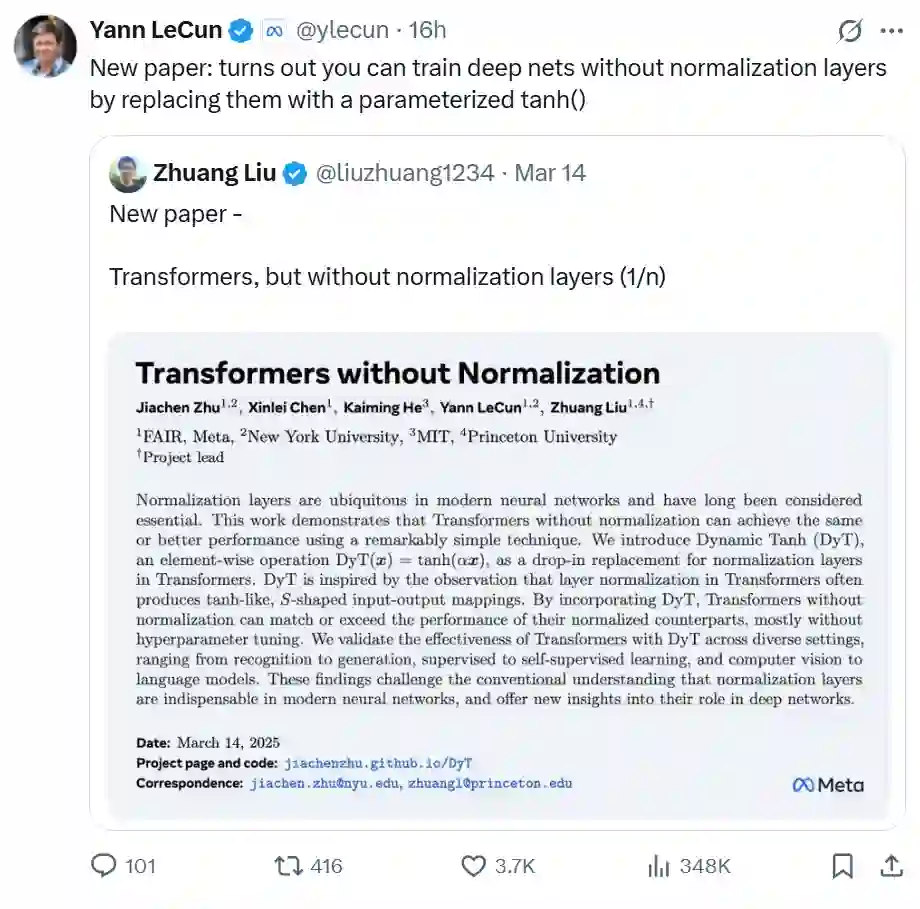Click the 16h post timestamp
This screenshot has height=909, width=920.
pos(427,30)
